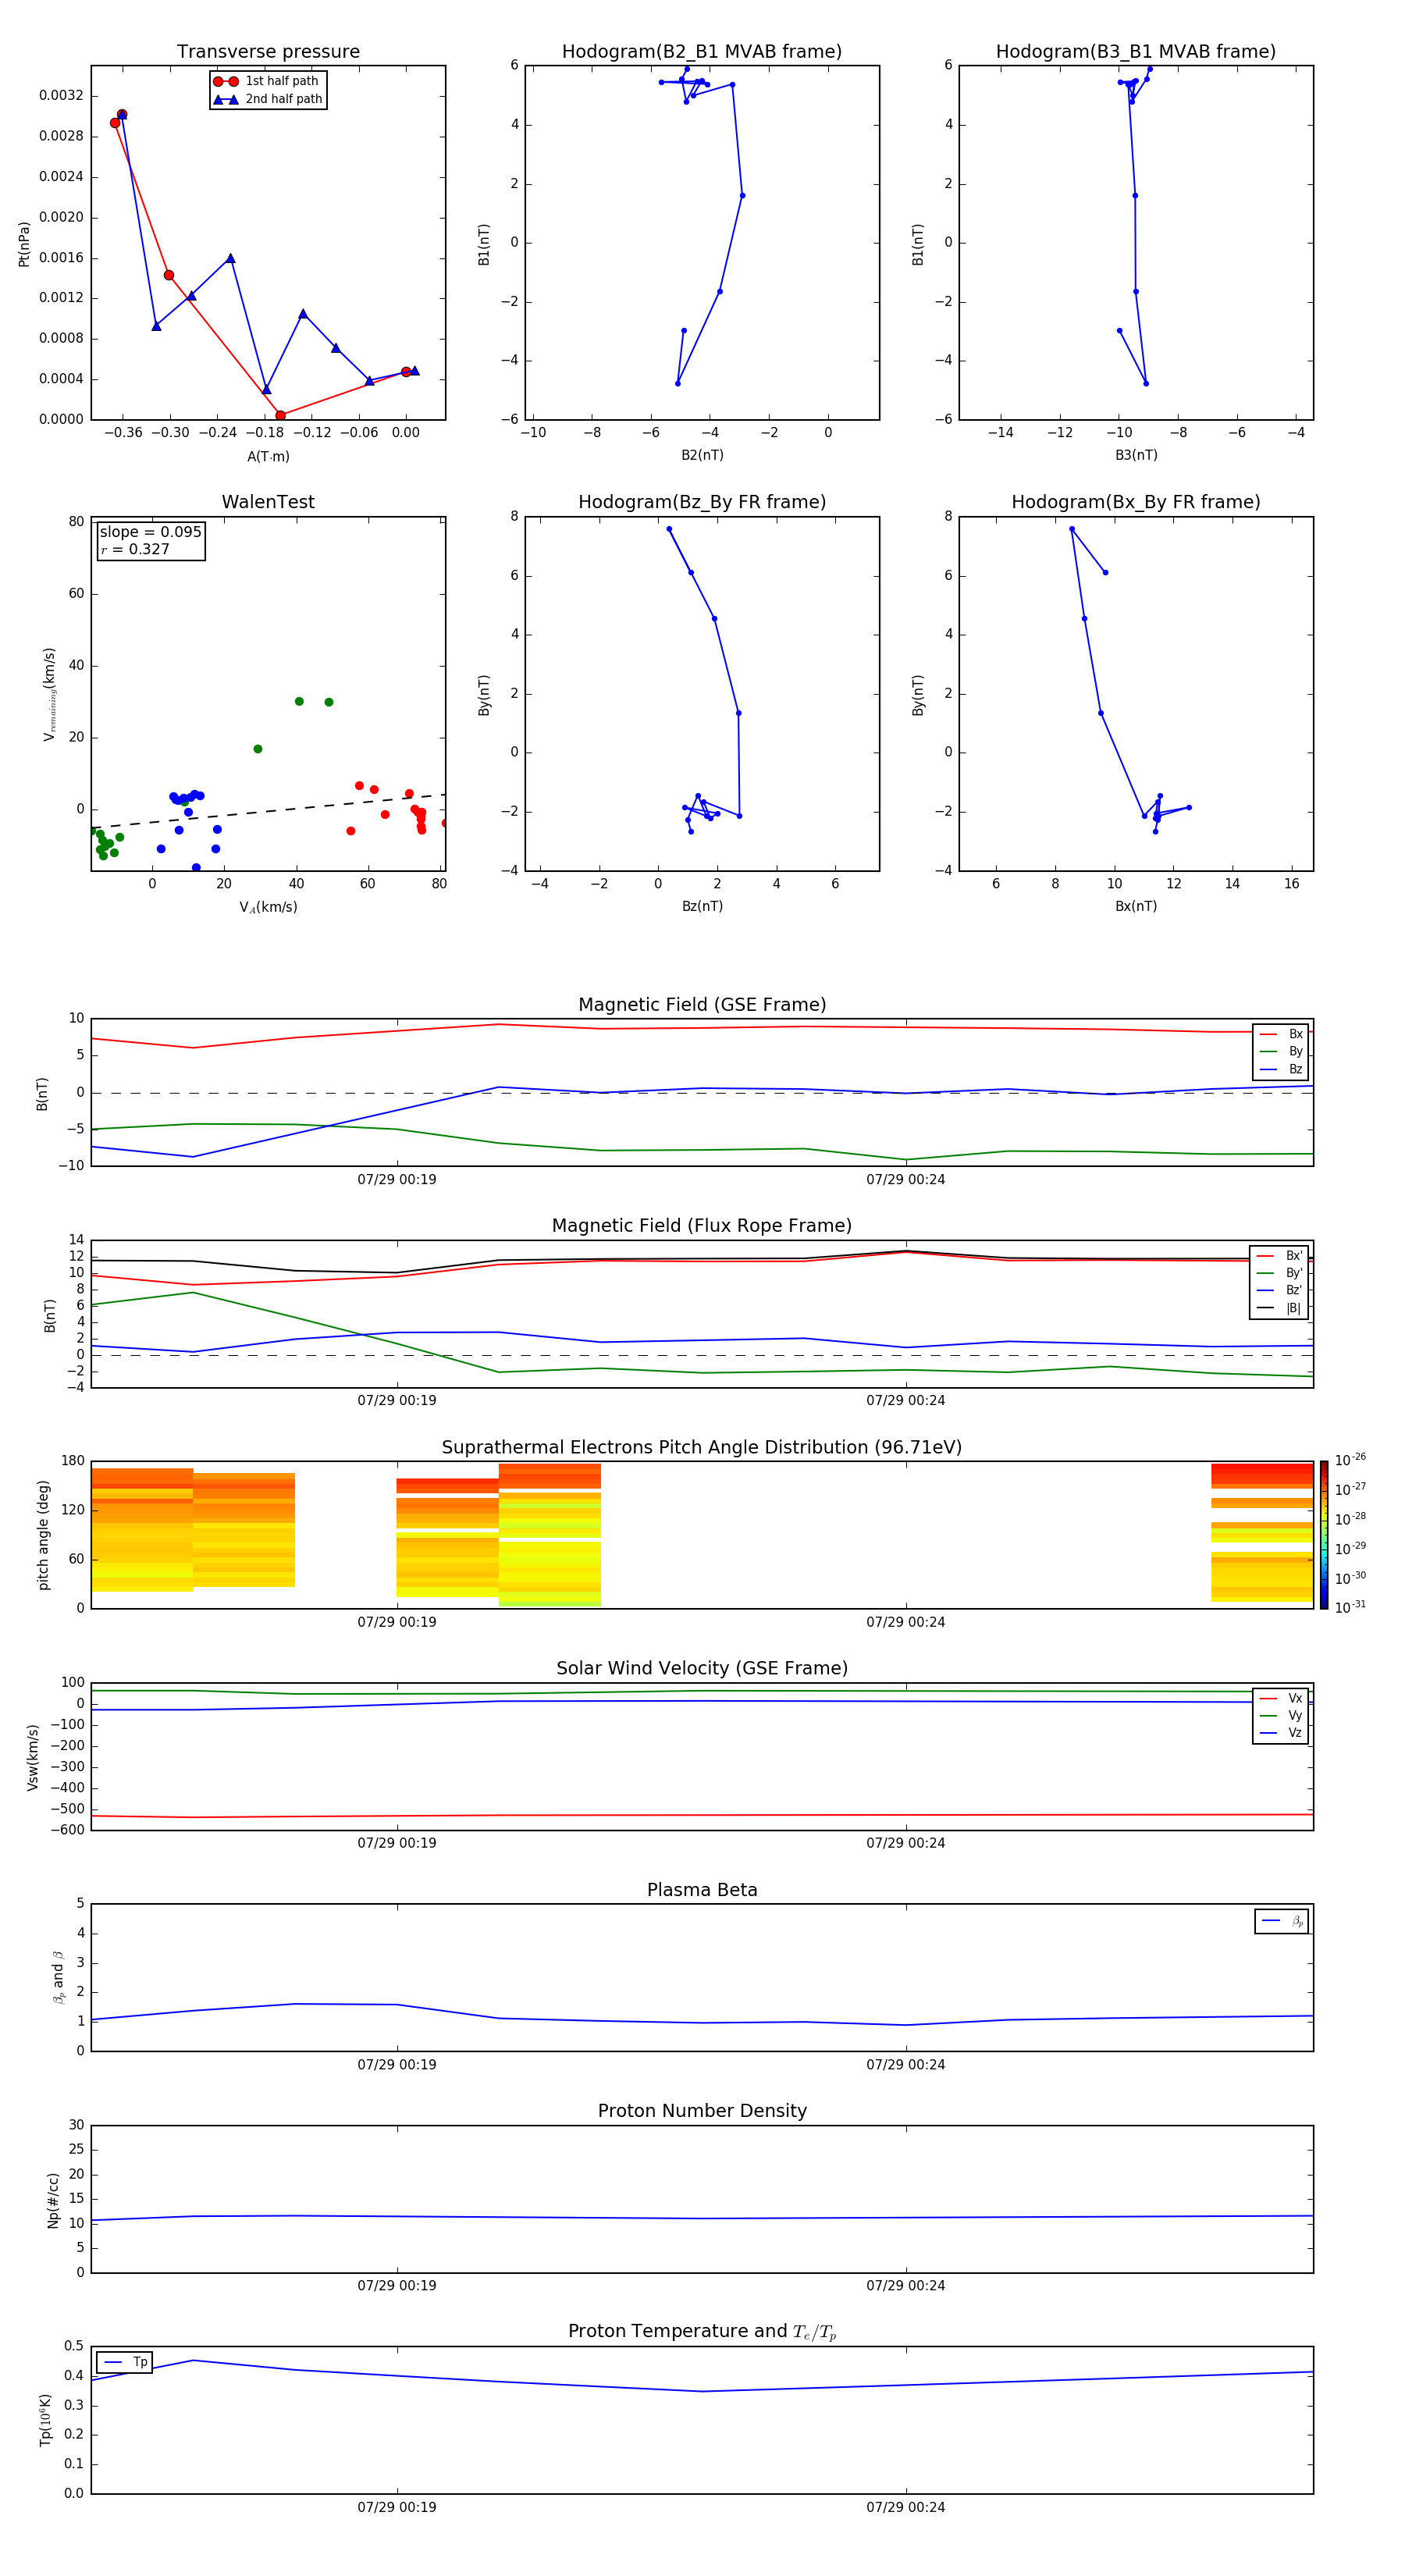
Task: Click '07/29 00:24' tick under proton temperature plot
Action: [906, 2507]
